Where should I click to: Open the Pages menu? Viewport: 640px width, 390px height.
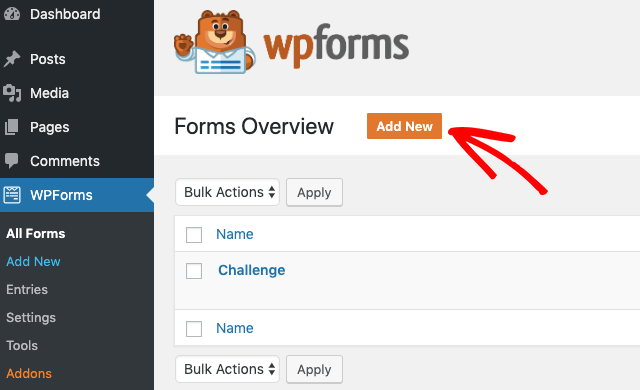coord(49,127)
